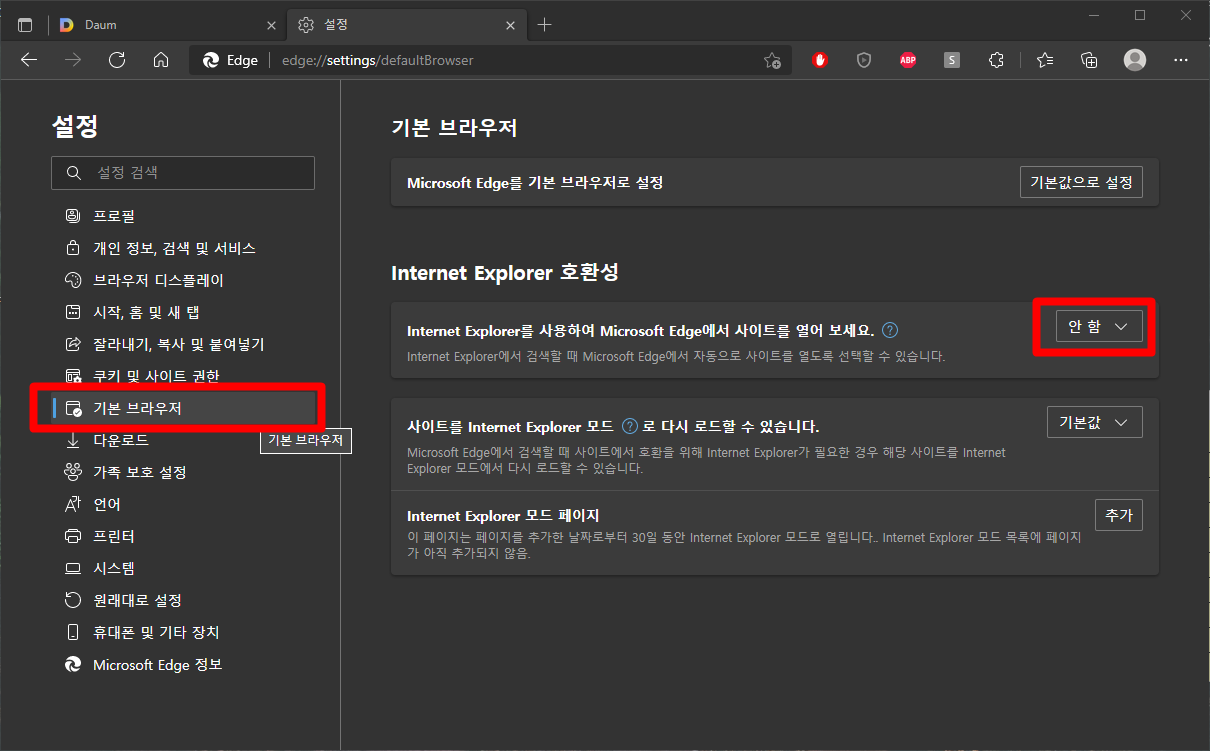Viewport: 1210px width, 751px height.
Task: Click the browser forward arrow
Action: click(x=73, y=60)
